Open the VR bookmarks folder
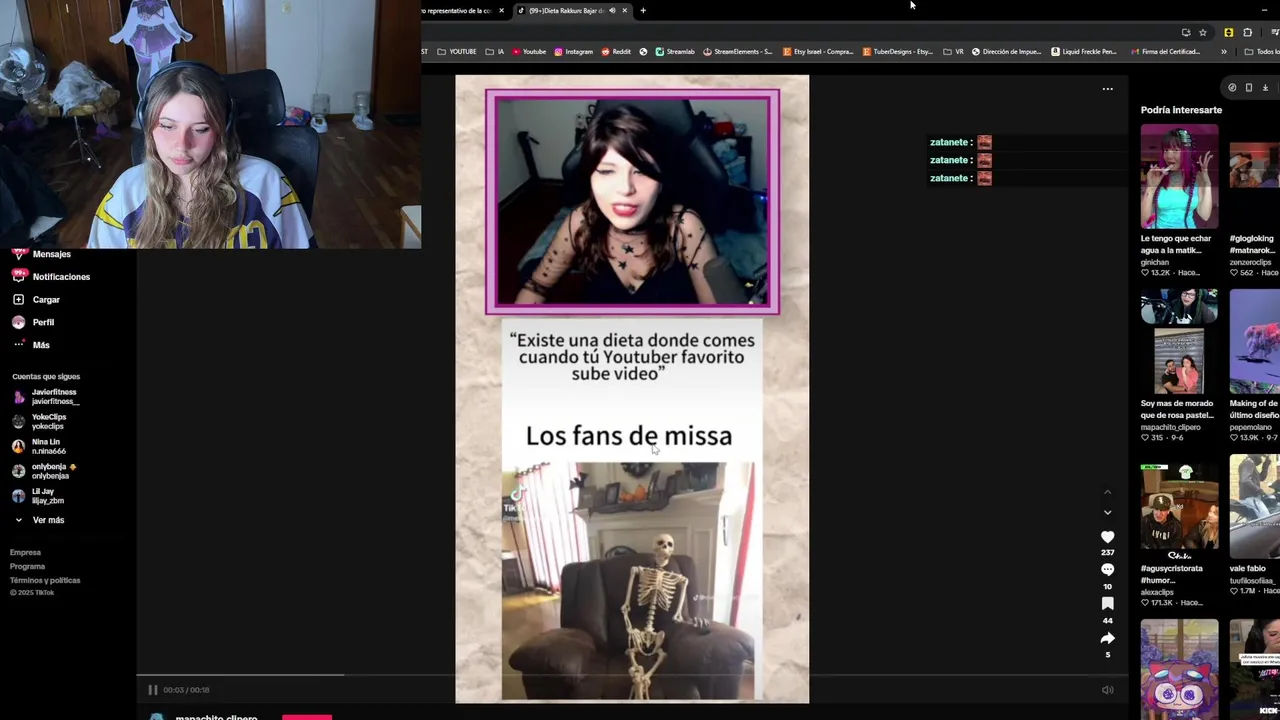Image resolution: width=1280 pixels, height=720 pixels. coord(953,51)
